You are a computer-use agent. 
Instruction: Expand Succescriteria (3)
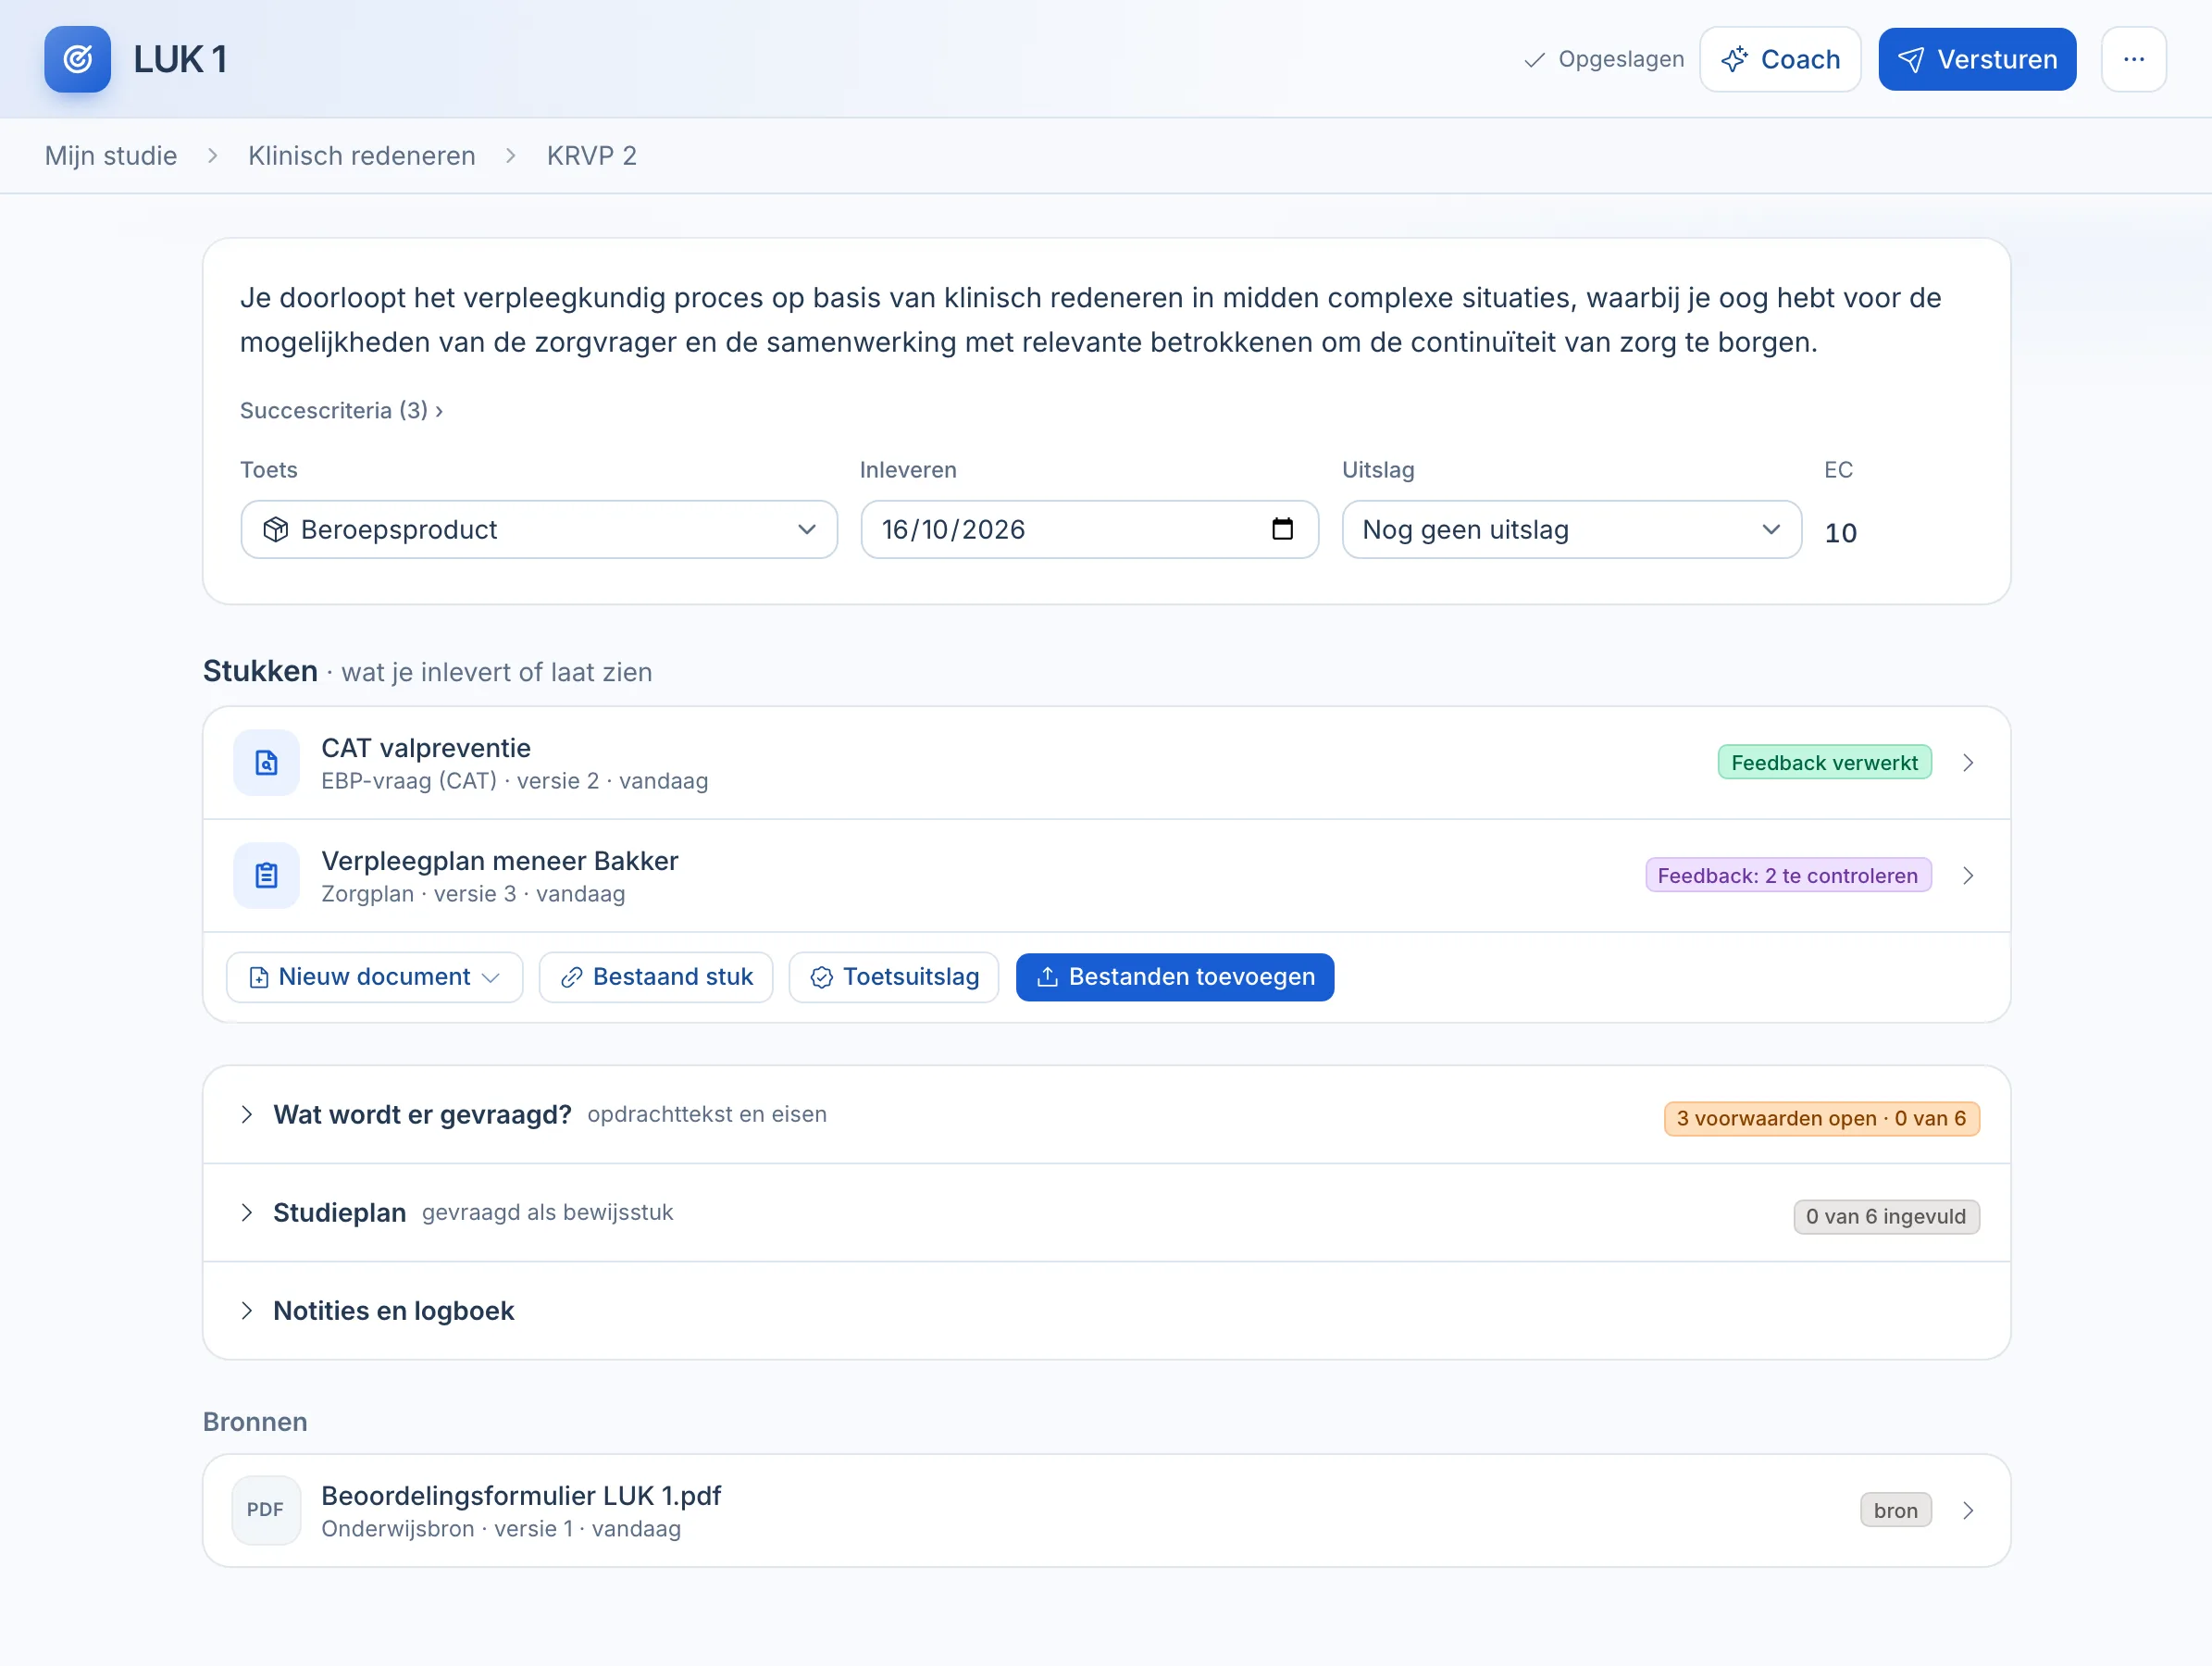(x=341, y=410)
